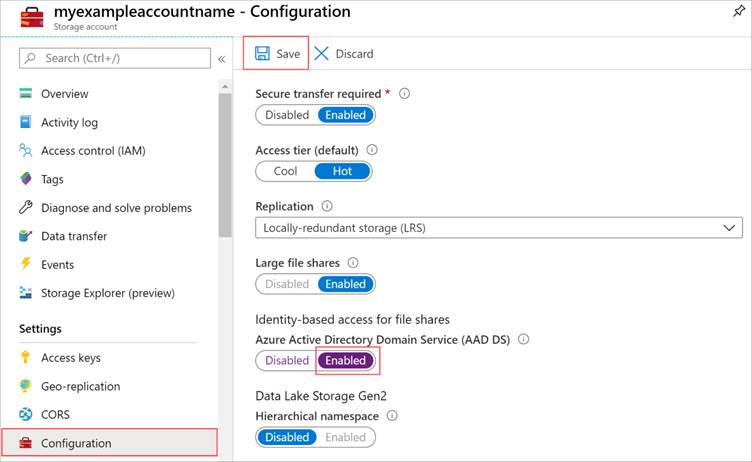
Task: Click the Geo-replication globe icon
Action: coord(25,386)
